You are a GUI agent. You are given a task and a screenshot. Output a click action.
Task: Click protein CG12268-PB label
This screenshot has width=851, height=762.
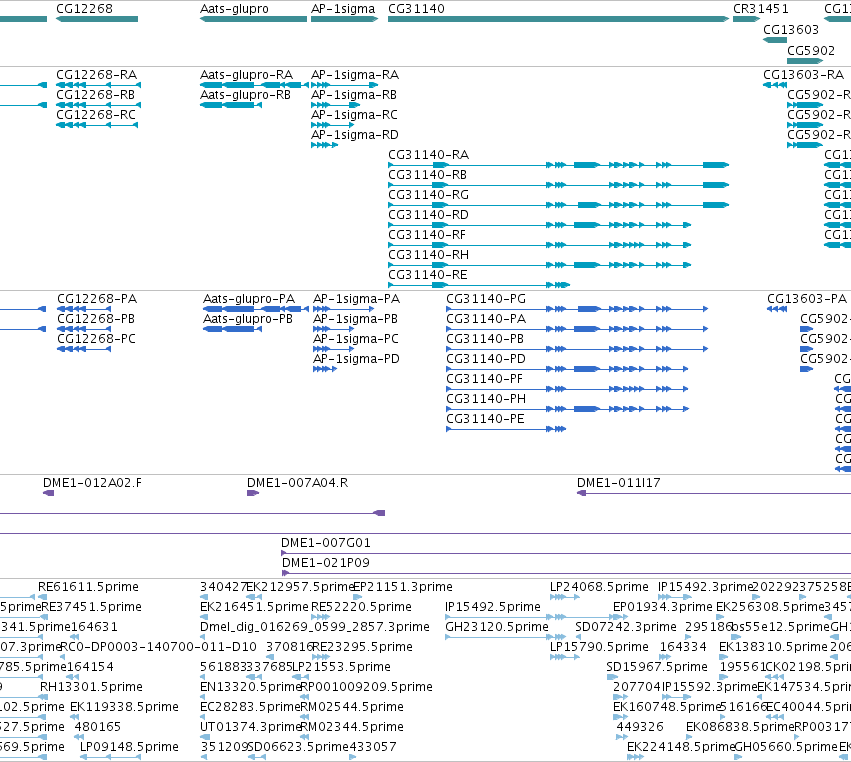point(96,319)
